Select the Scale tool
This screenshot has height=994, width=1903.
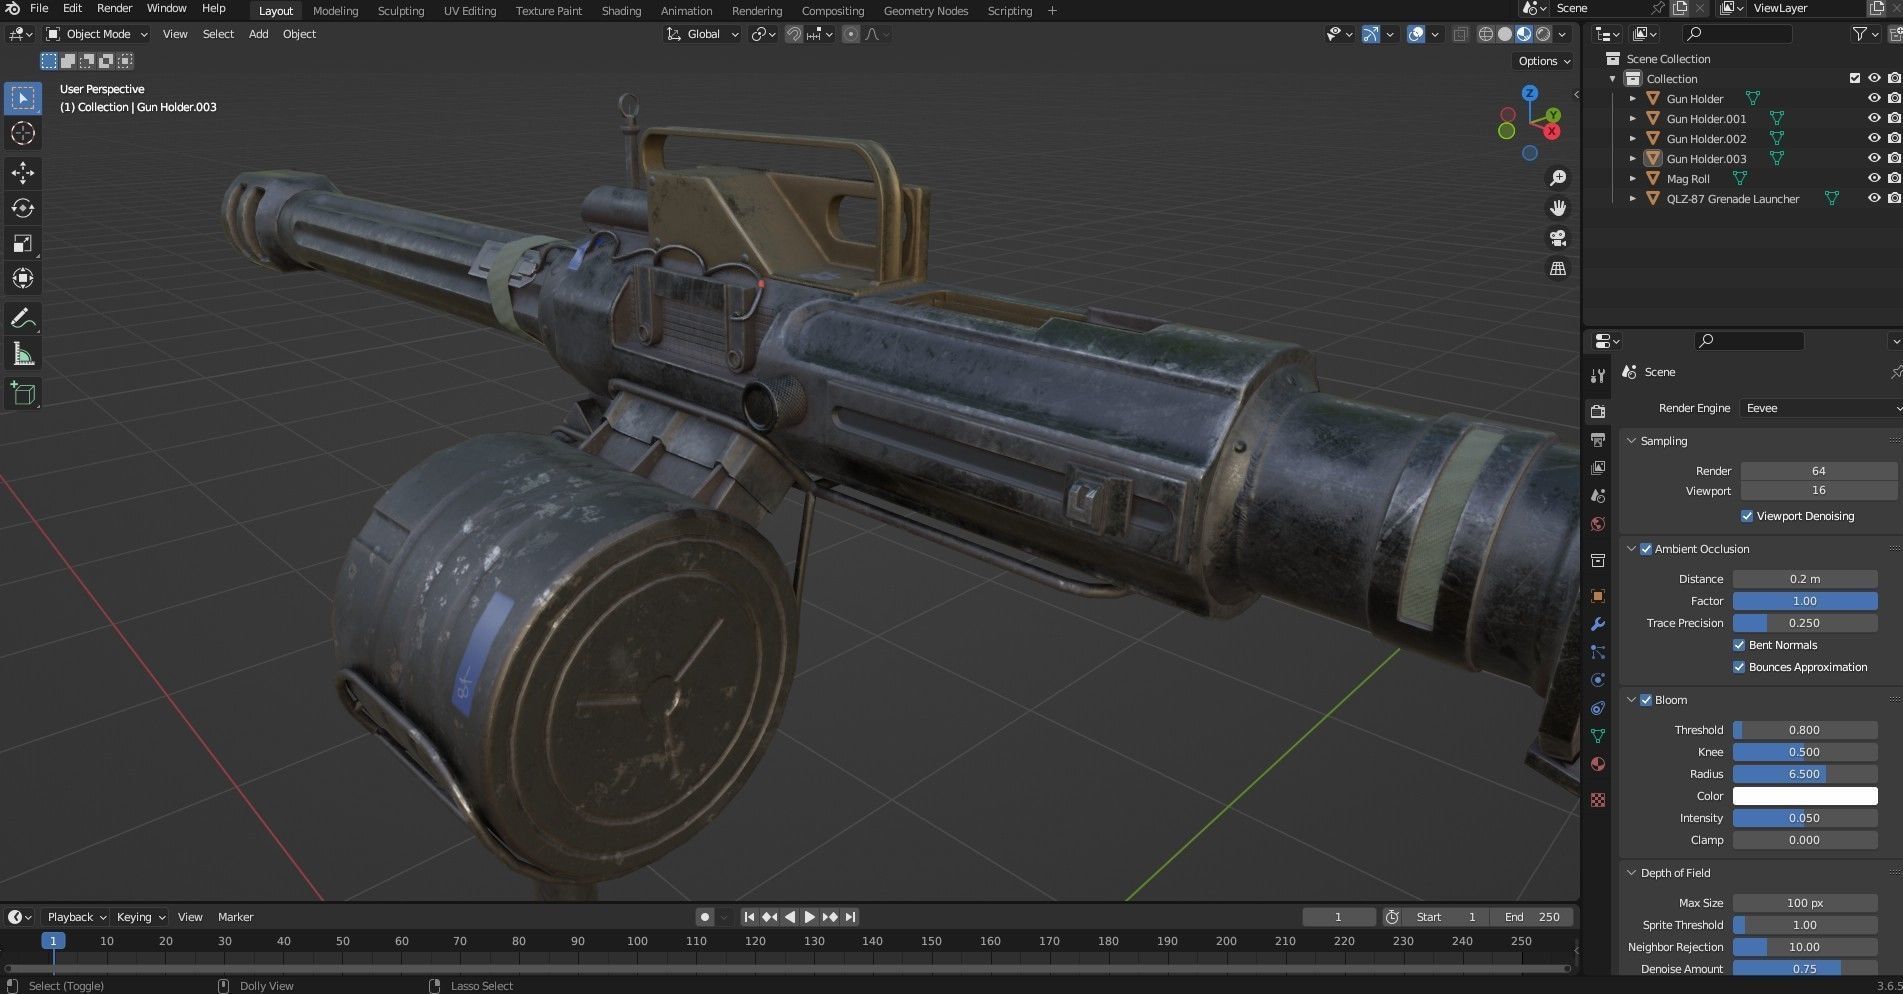click(23, 243)
